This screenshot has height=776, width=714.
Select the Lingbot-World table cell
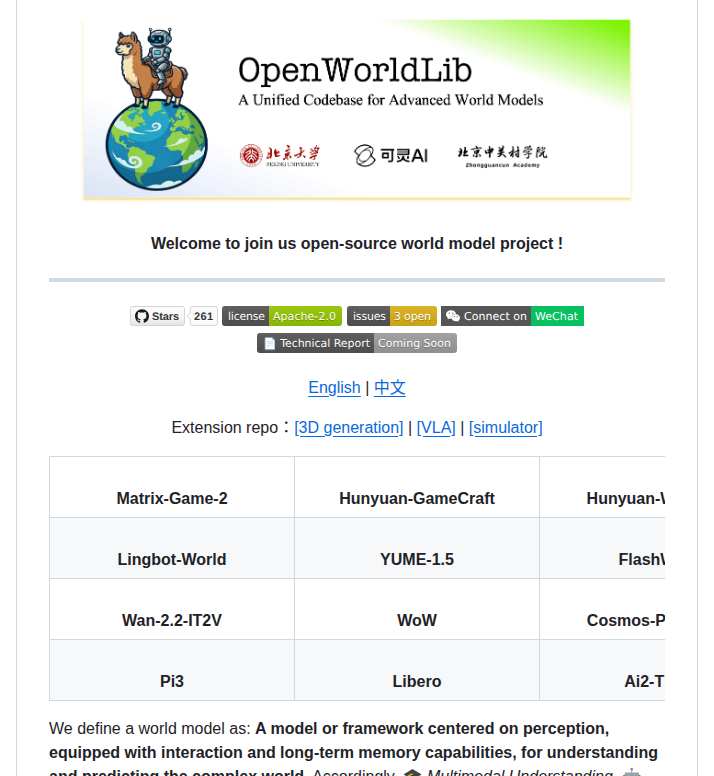pyautogui.click(x=172, y=548)
